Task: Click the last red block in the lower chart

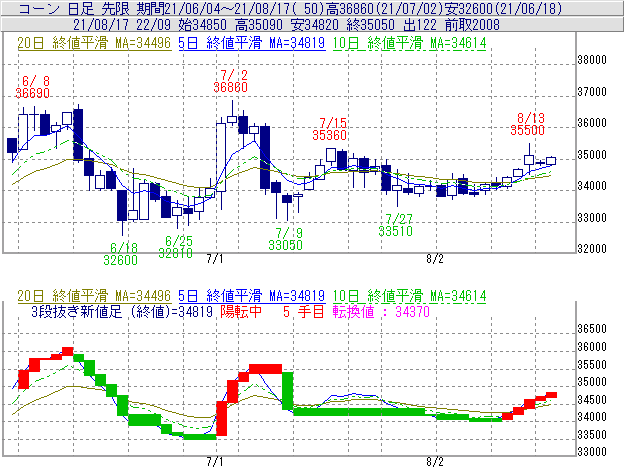Action: tap(551, 395)
